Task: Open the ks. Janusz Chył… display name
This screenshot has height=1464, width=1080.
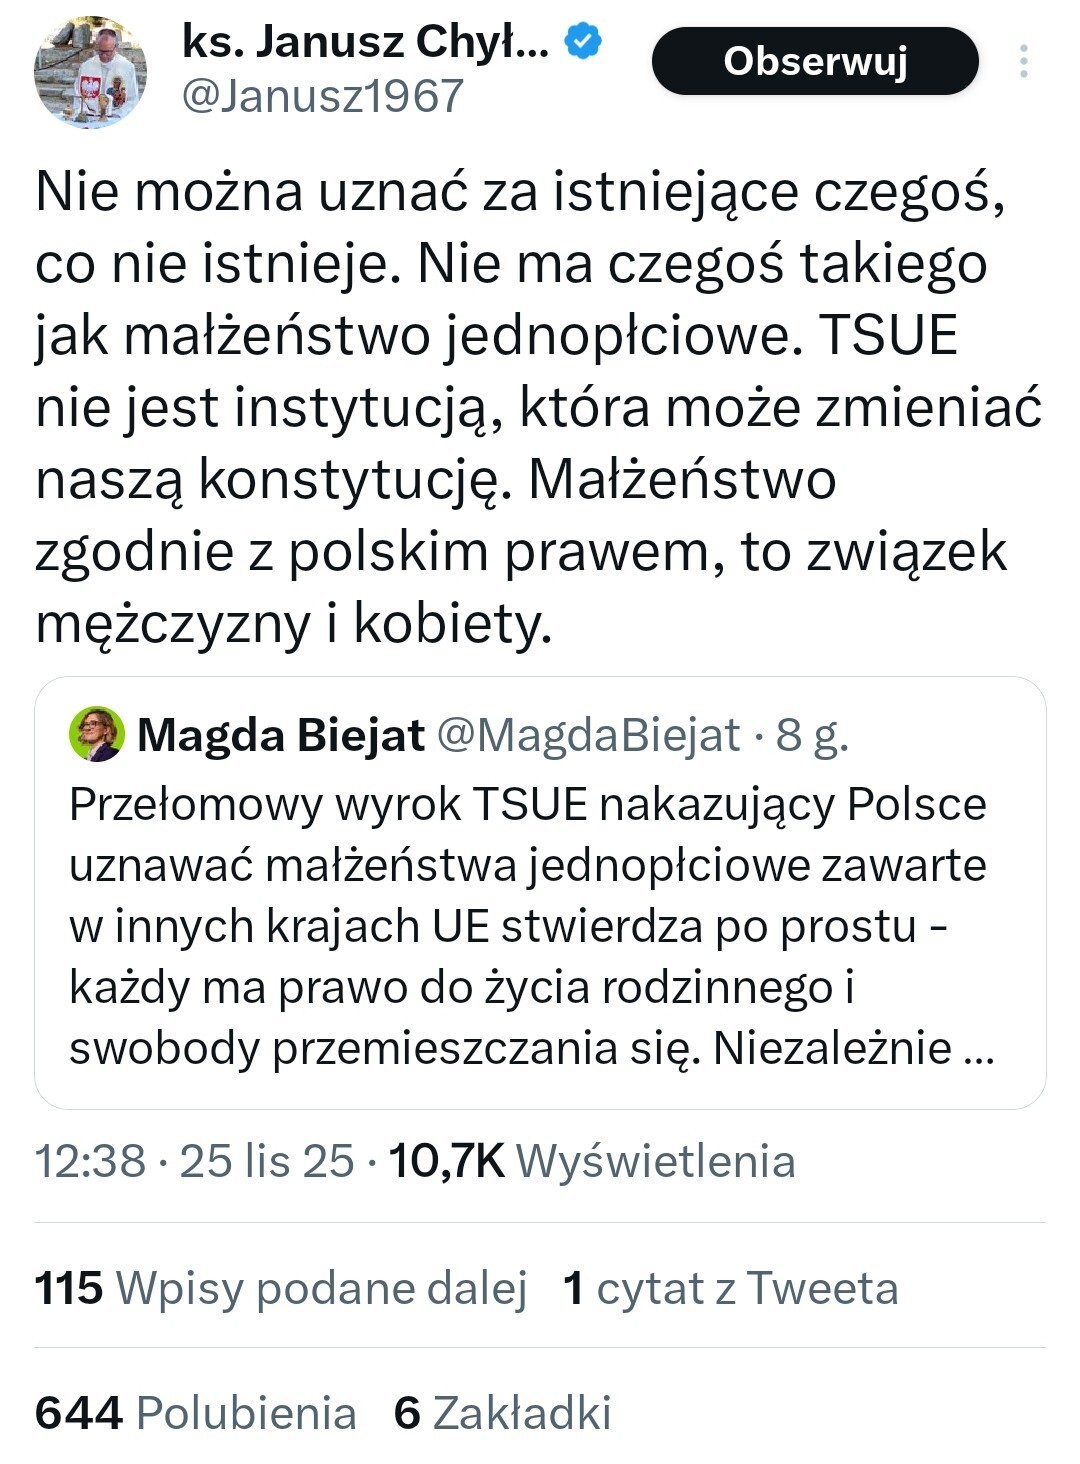Action: point(365,42)
